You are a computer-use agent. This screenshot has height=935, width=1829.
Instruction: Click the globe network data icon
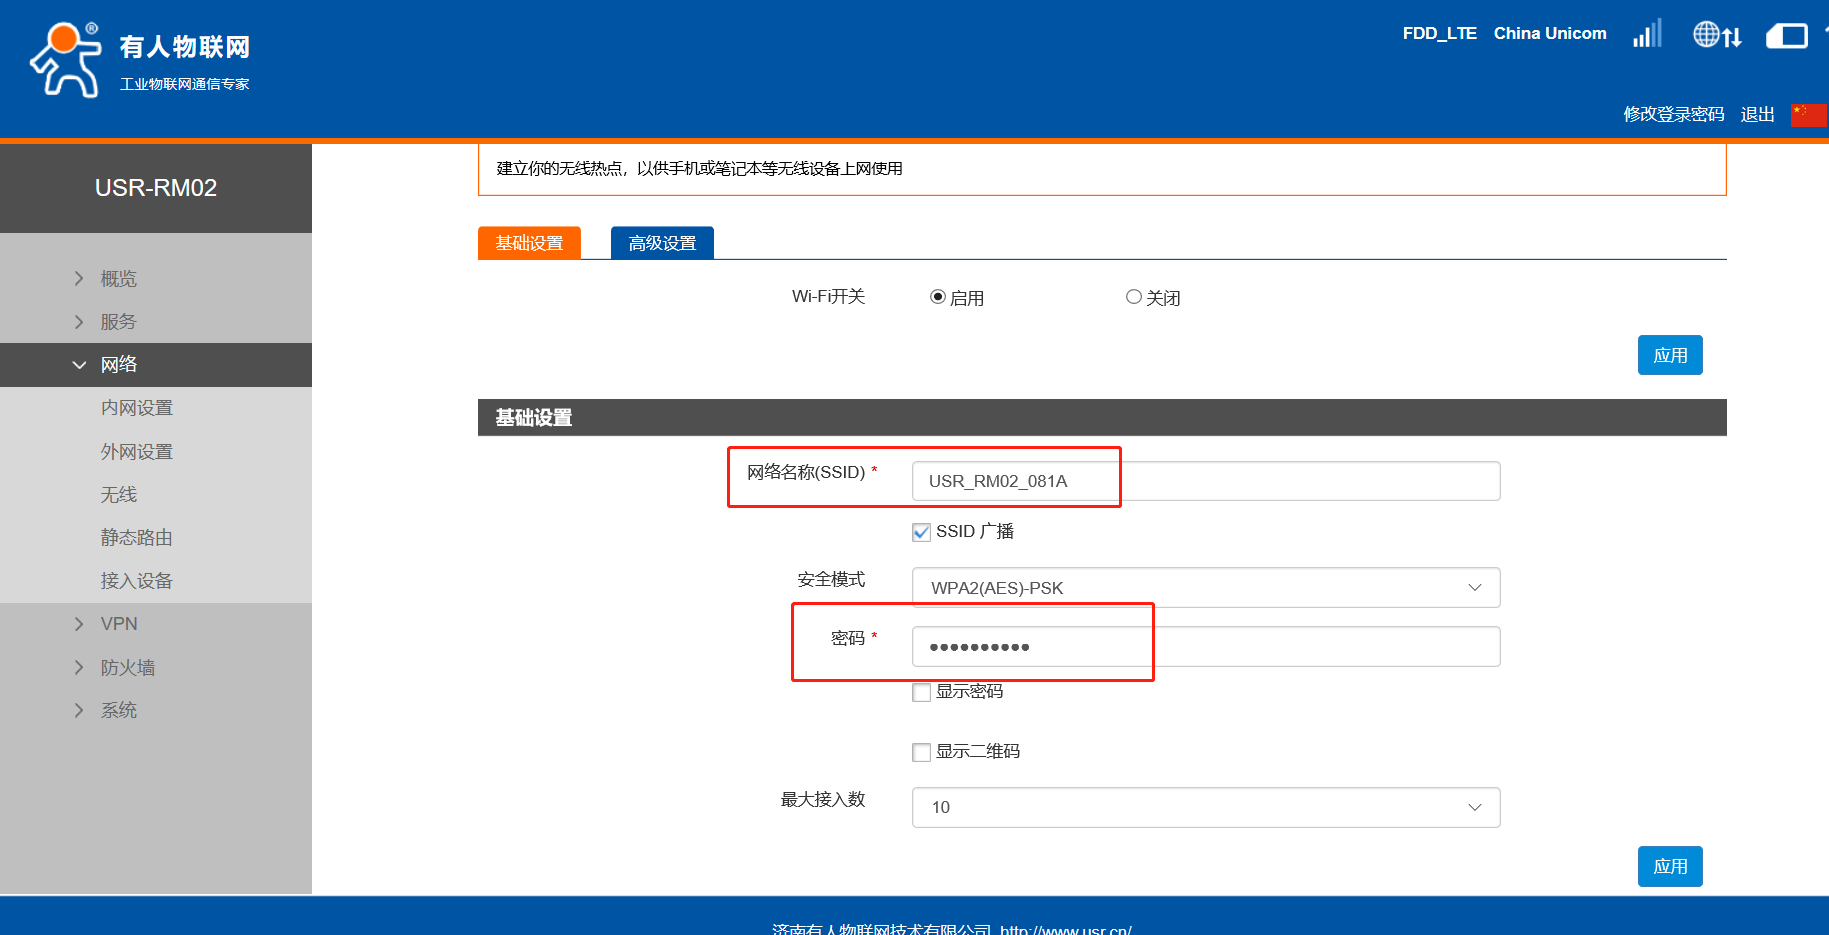(x=1717, y=35)
